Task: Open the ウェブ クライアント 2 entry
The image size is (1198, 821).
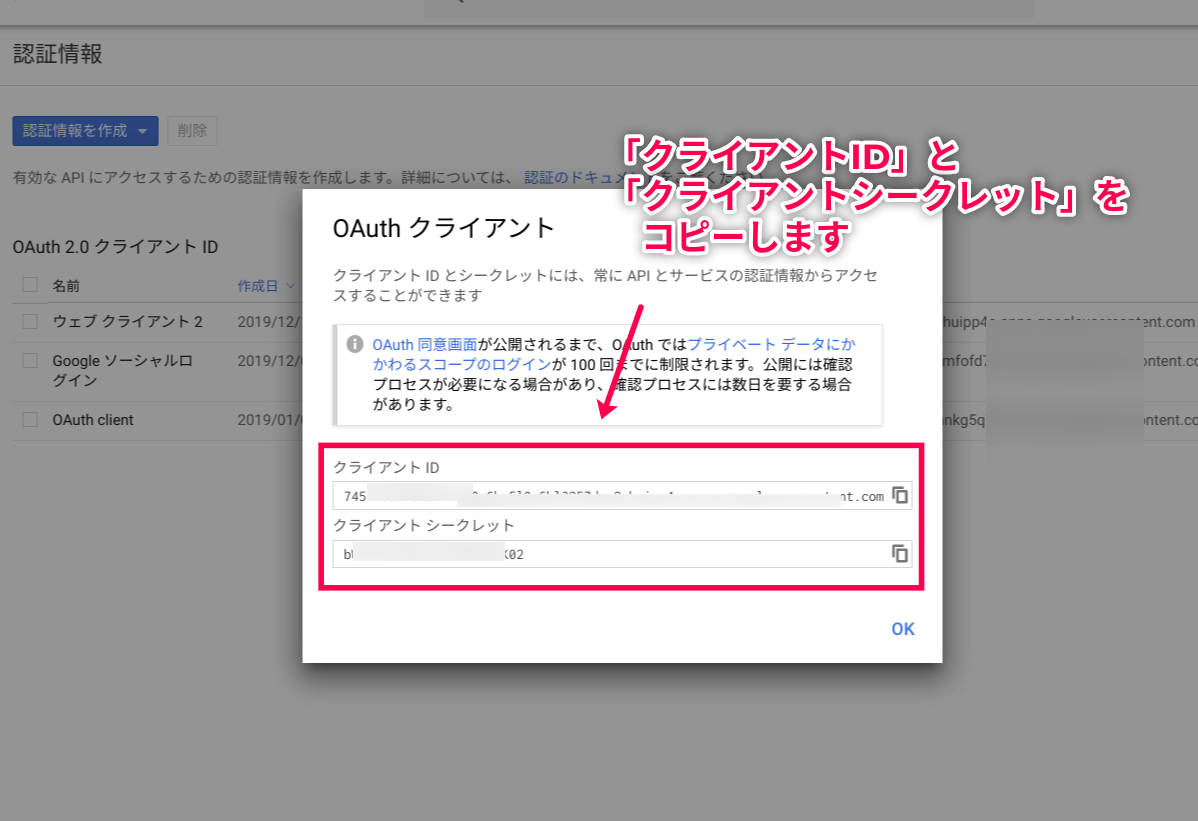Action: (x=128, y=322)
